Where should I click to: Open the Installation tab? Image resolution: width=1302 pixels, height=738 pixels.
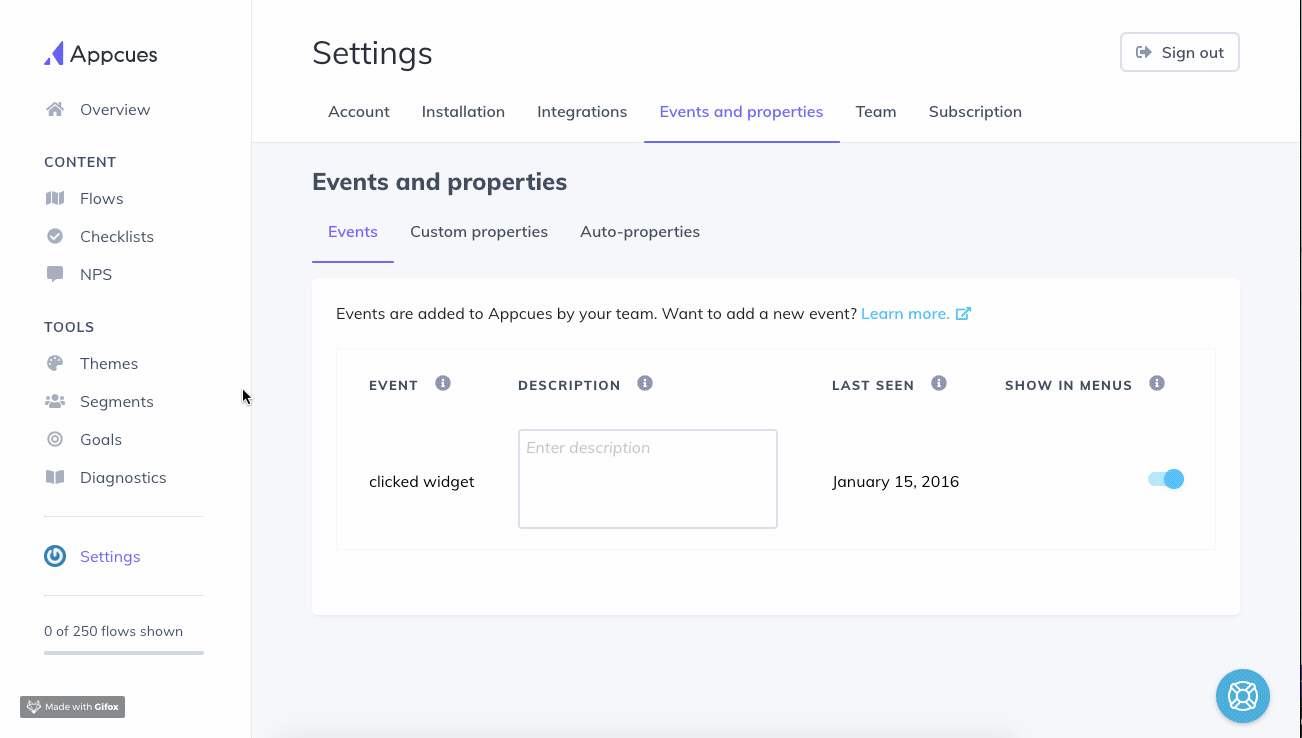tap(463, 112)
